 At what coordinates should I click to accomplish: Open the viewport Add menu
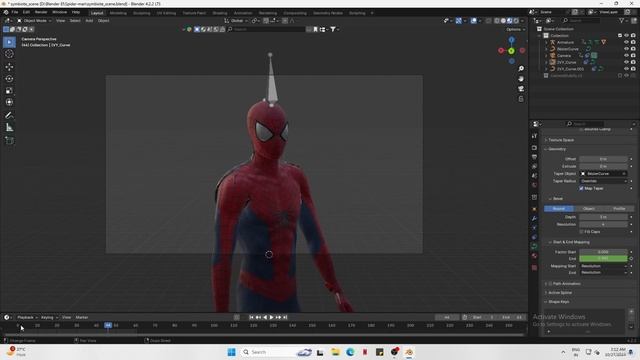89,20
